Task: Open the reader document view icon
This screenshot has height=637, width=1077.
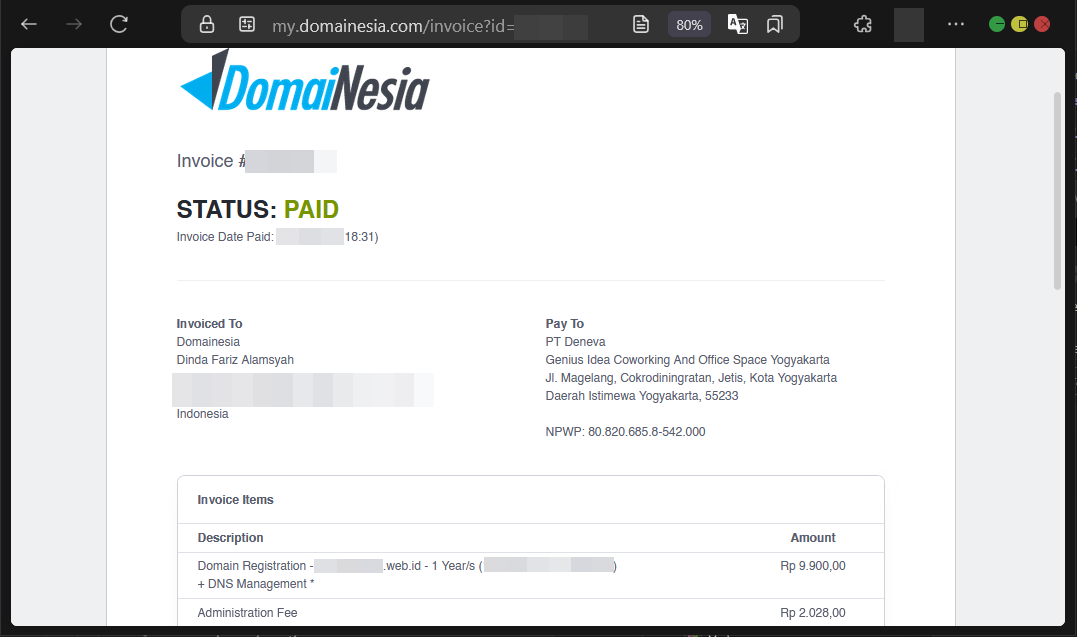Action: click(640, 23)
